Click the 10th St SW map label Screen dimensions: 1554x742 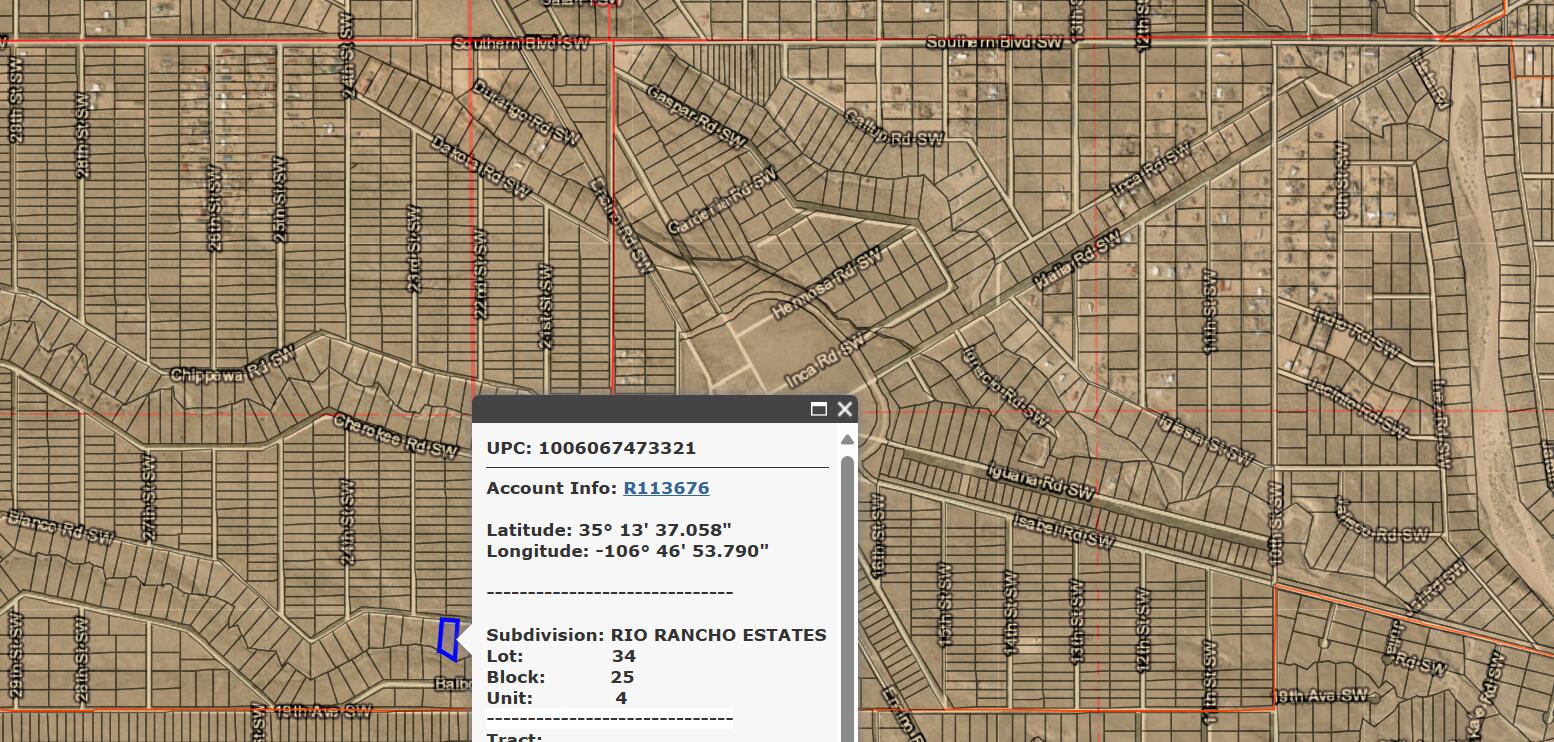(1276, 523)
